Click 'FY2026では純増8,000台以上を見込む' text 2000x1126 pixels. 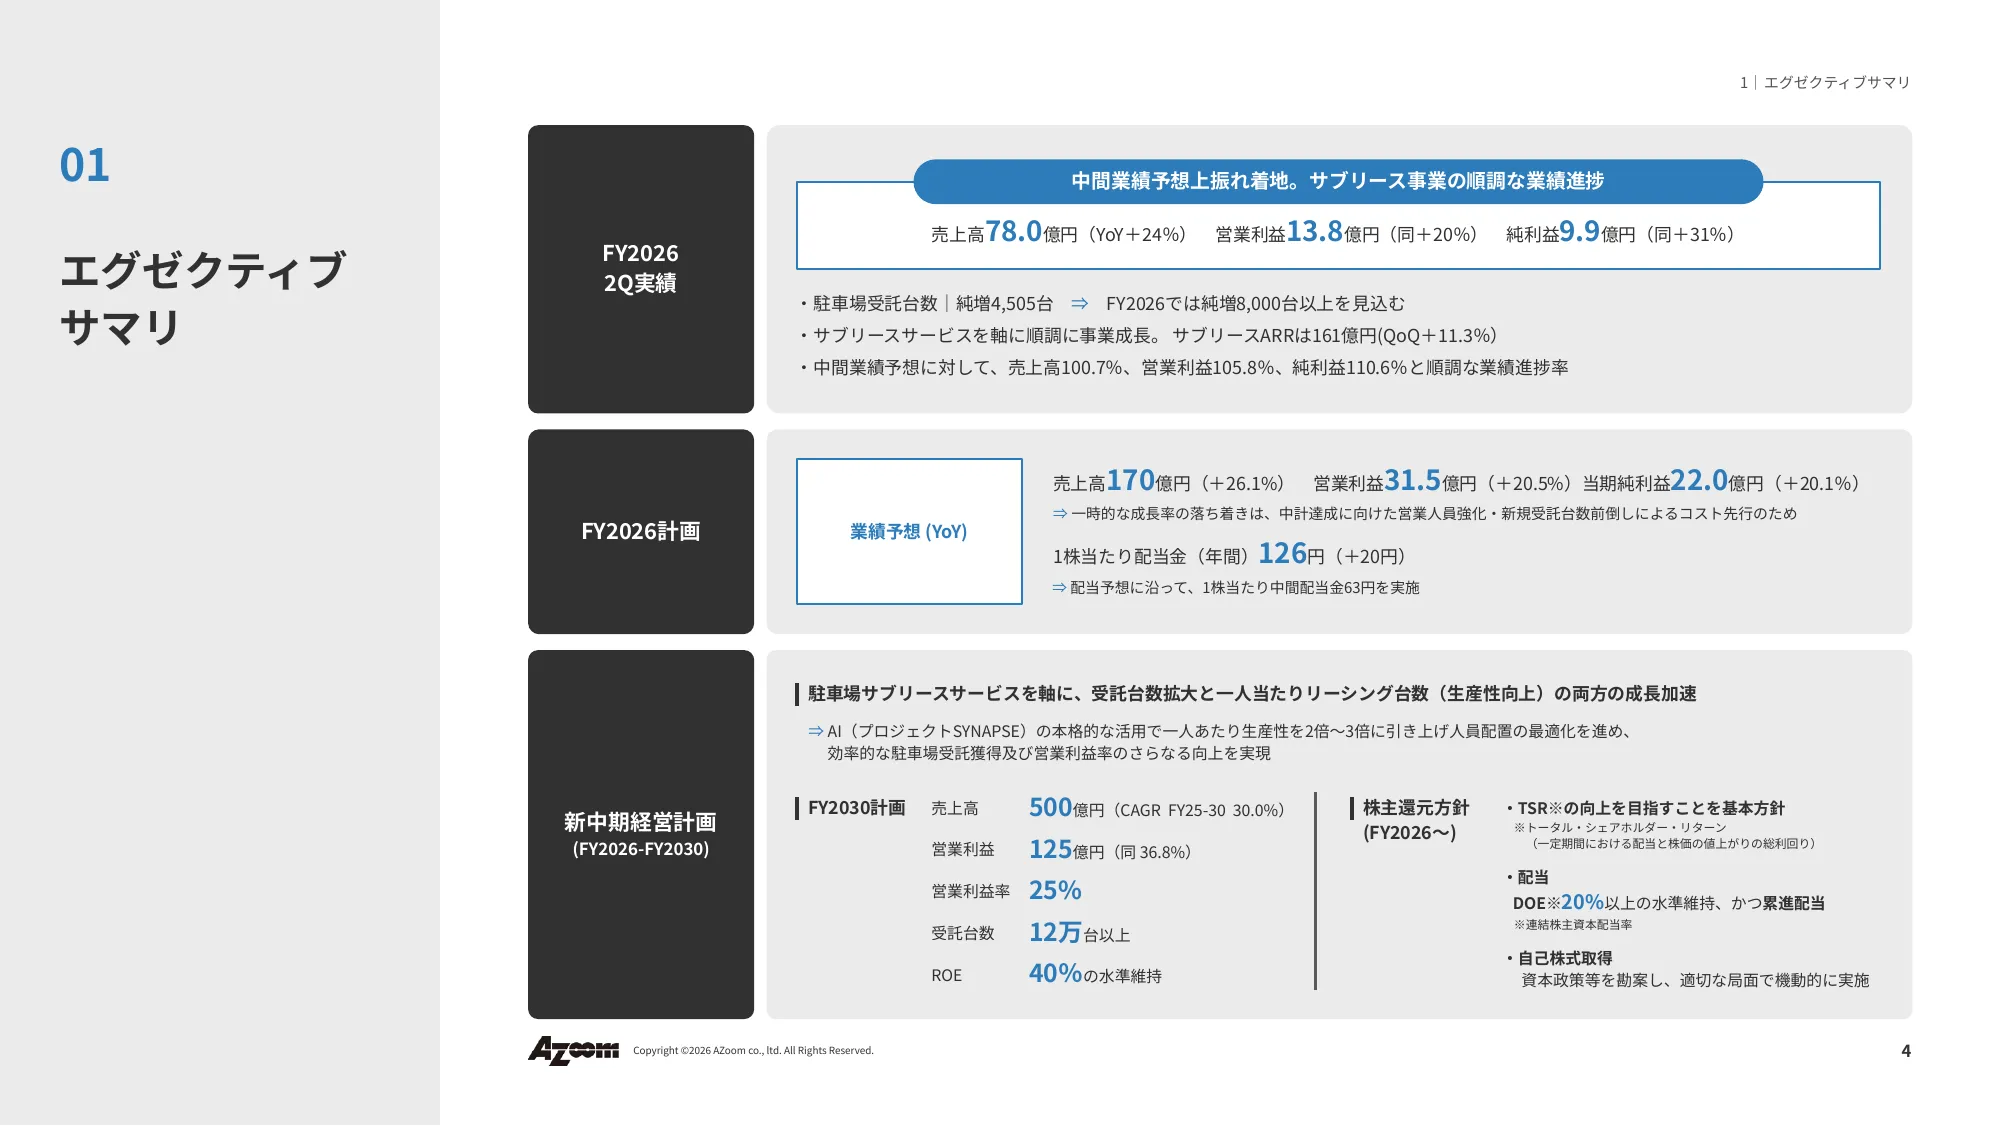coord(1255,303)
